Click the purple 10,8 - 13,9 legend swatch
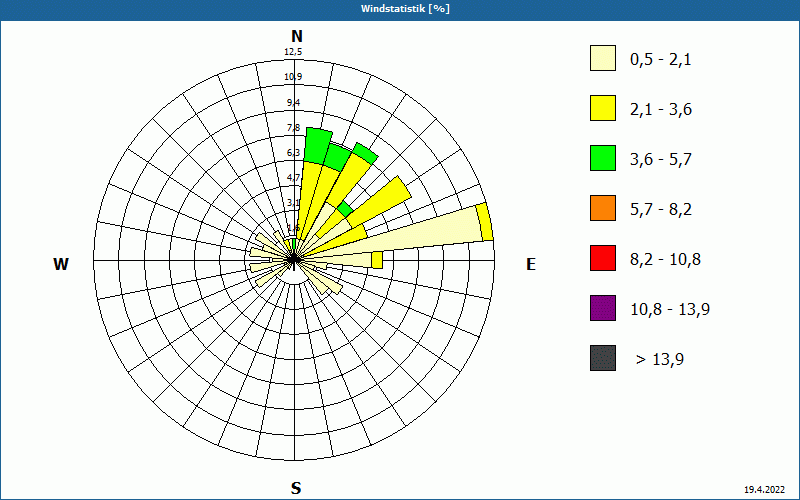800x500 pixels. [603, 308]
